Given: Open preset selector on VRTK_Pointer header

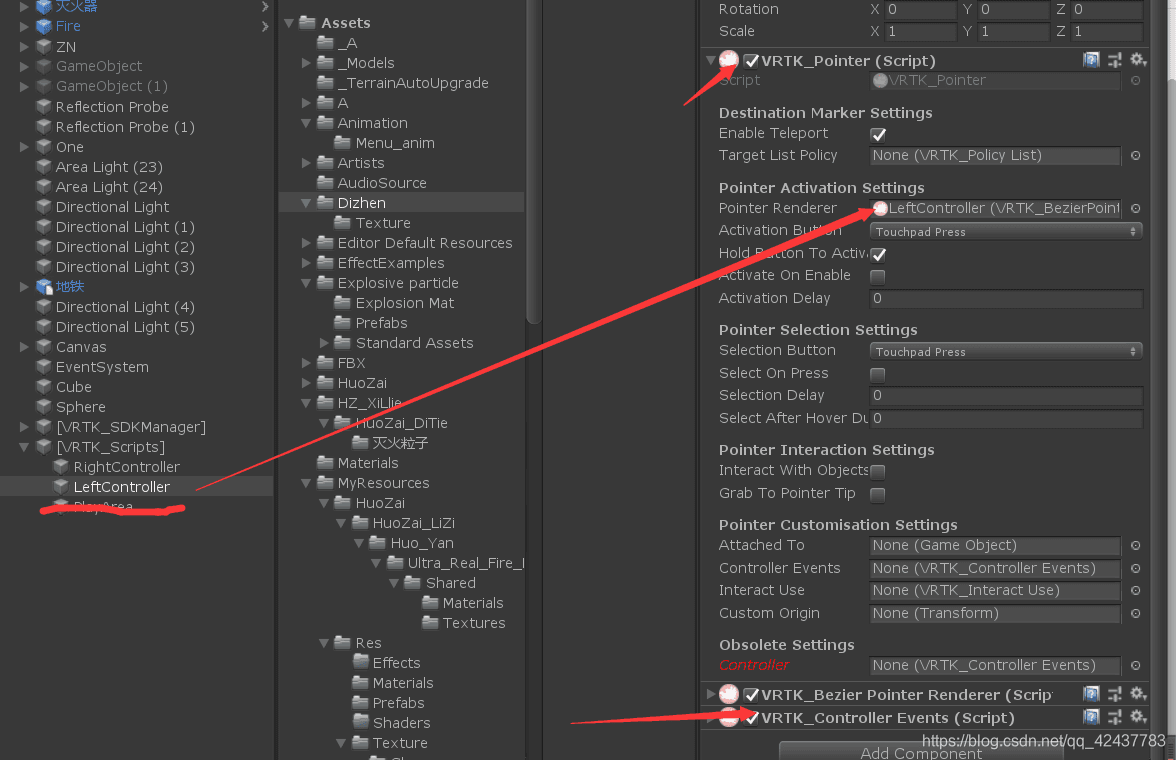Looking at the screenshot, I should [x=1115, y=61].
